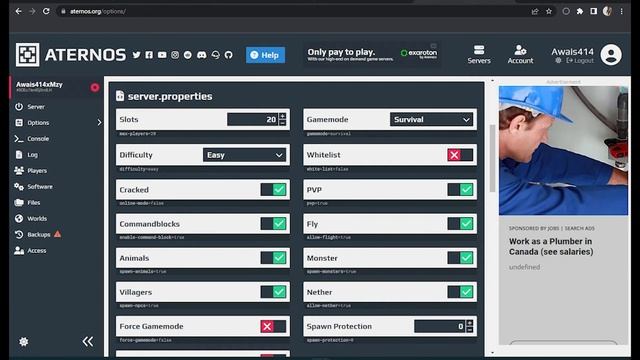Toggle the Monster switch

click(460, 258)
